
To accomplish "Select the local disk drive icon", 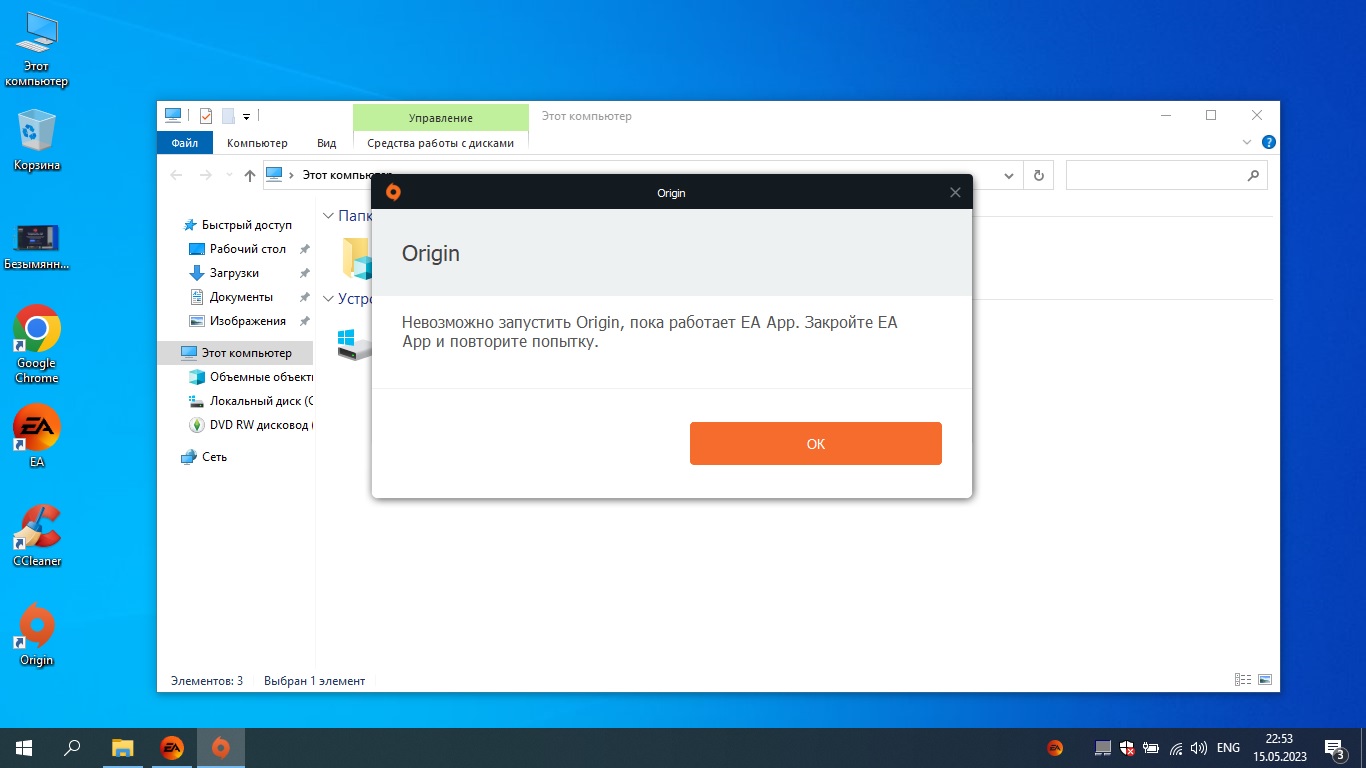I will pos(354,344).
